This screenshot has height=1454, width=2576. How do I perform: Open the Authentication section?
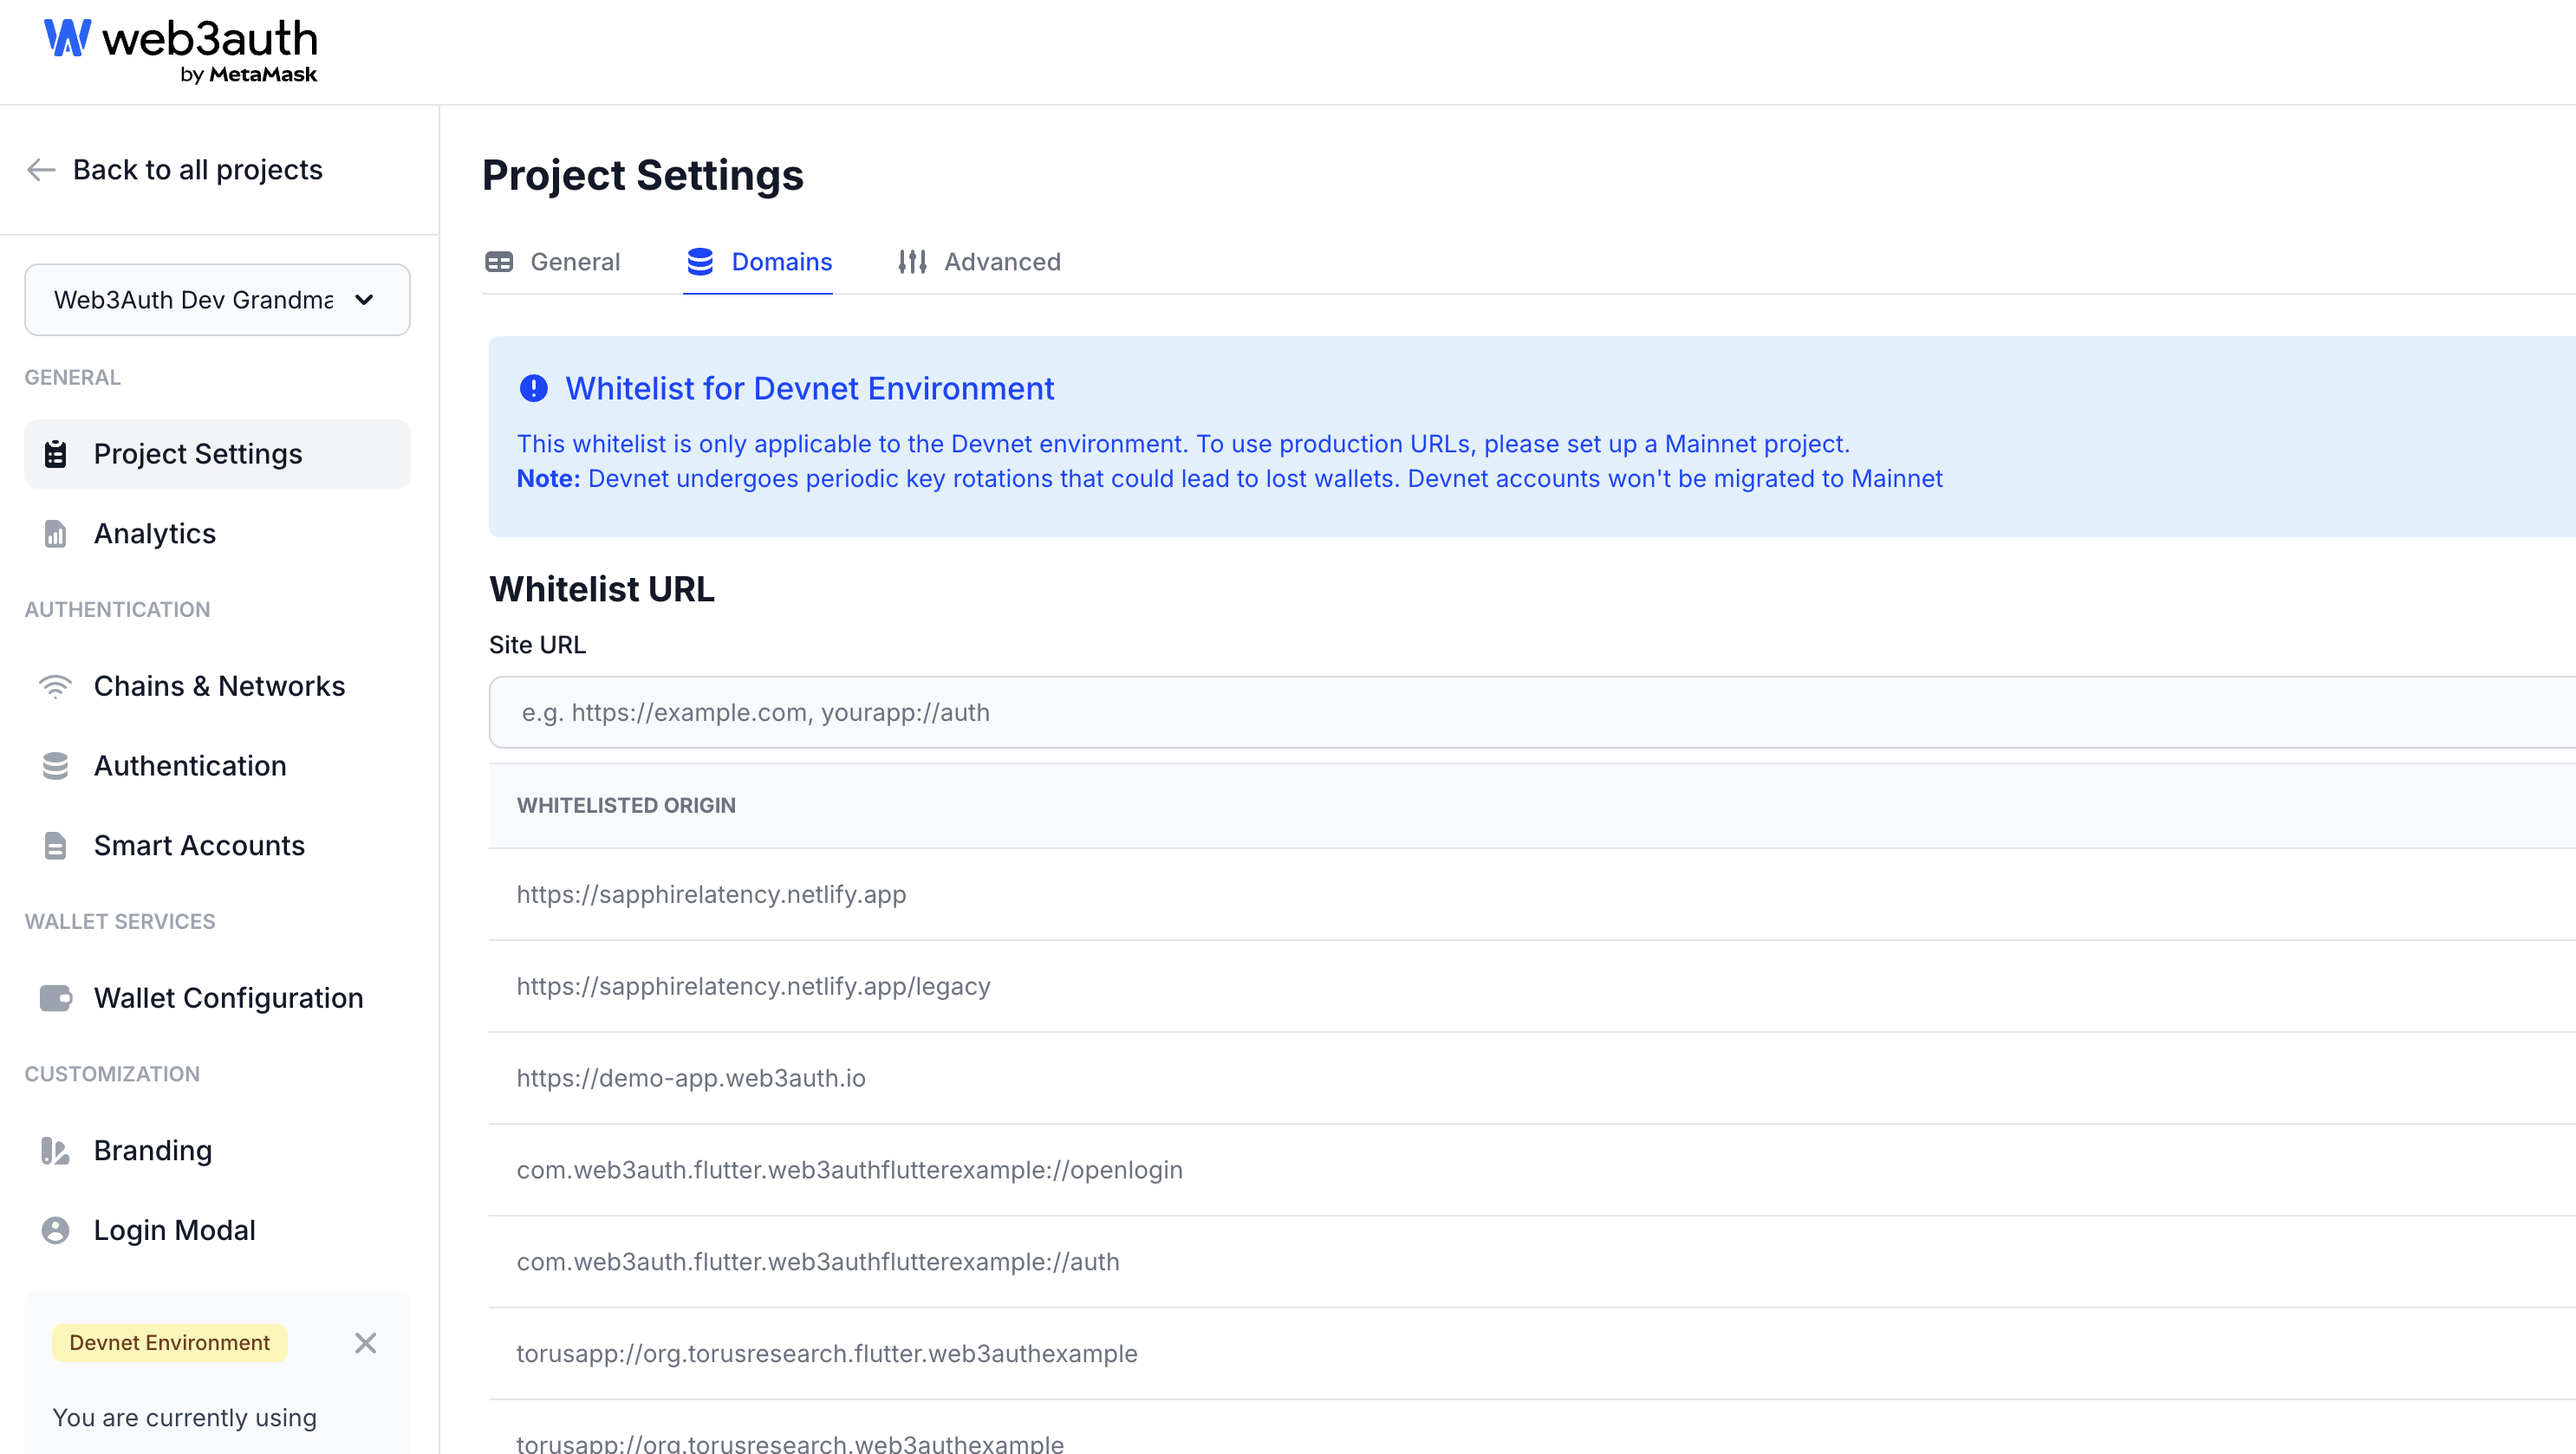click(217, 766)
